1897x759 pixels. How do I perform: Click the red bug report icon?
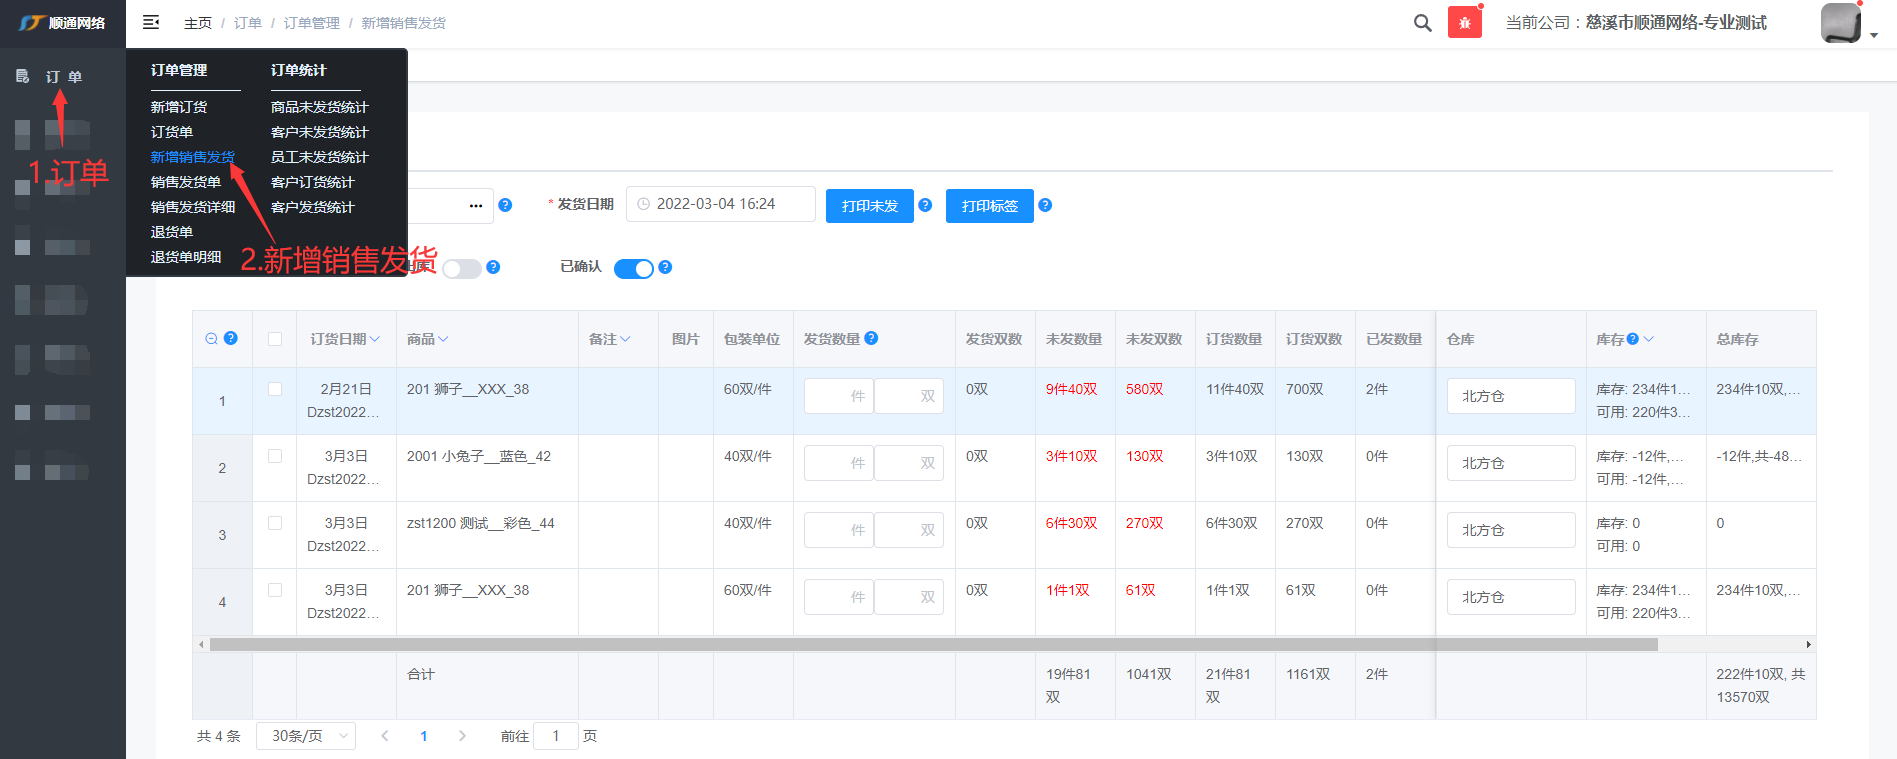point(1464,23)
